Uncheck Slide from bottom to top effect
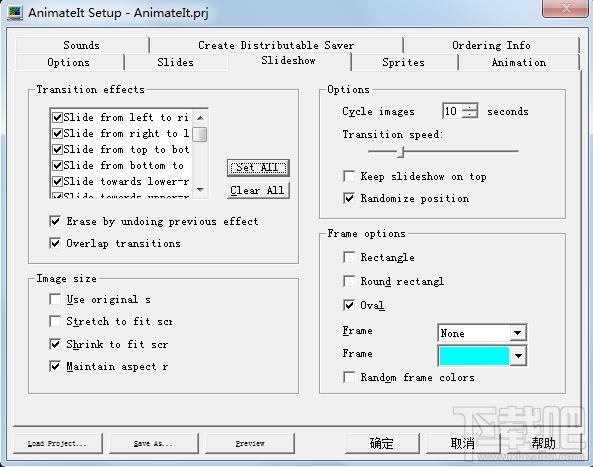The width and height of the screenshot is (593, 467). pos(57,165)
